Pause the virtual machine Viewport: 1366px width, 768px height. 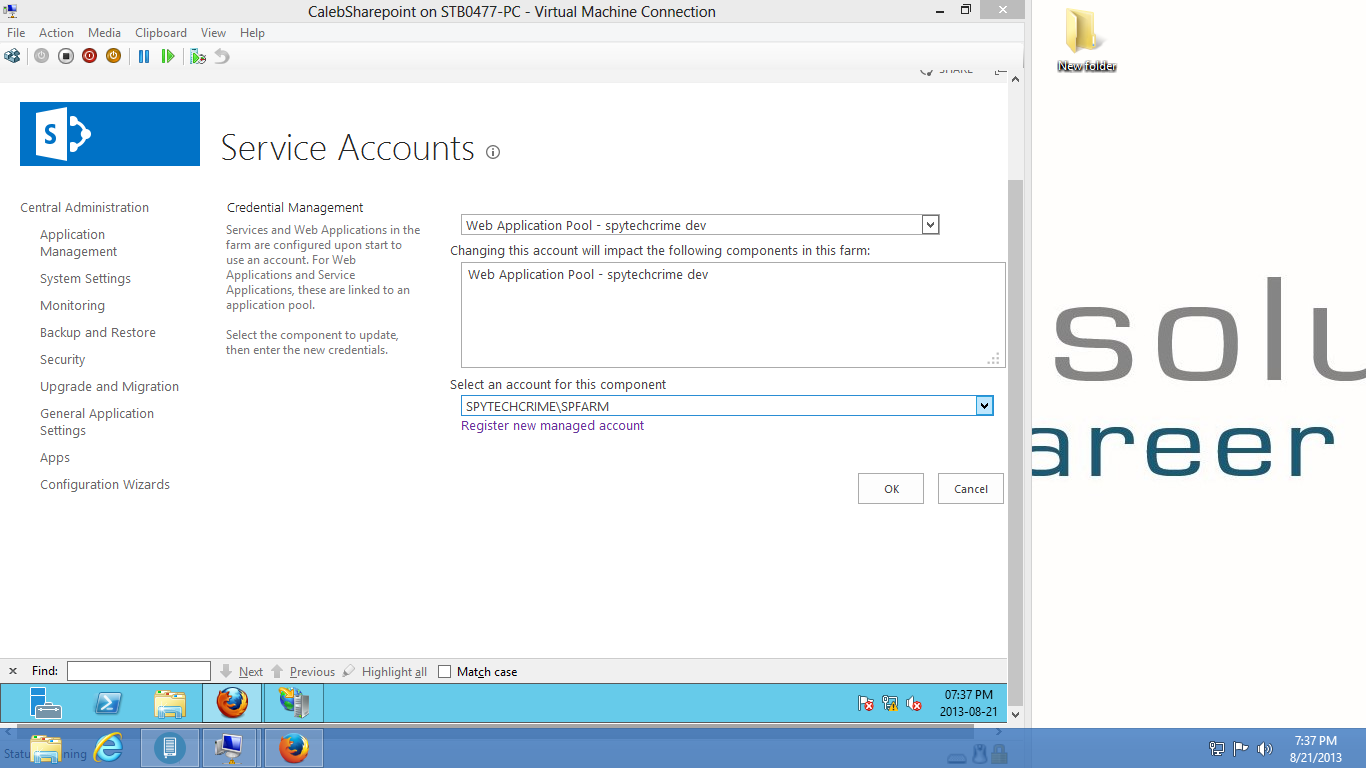[x=144, y=56]
